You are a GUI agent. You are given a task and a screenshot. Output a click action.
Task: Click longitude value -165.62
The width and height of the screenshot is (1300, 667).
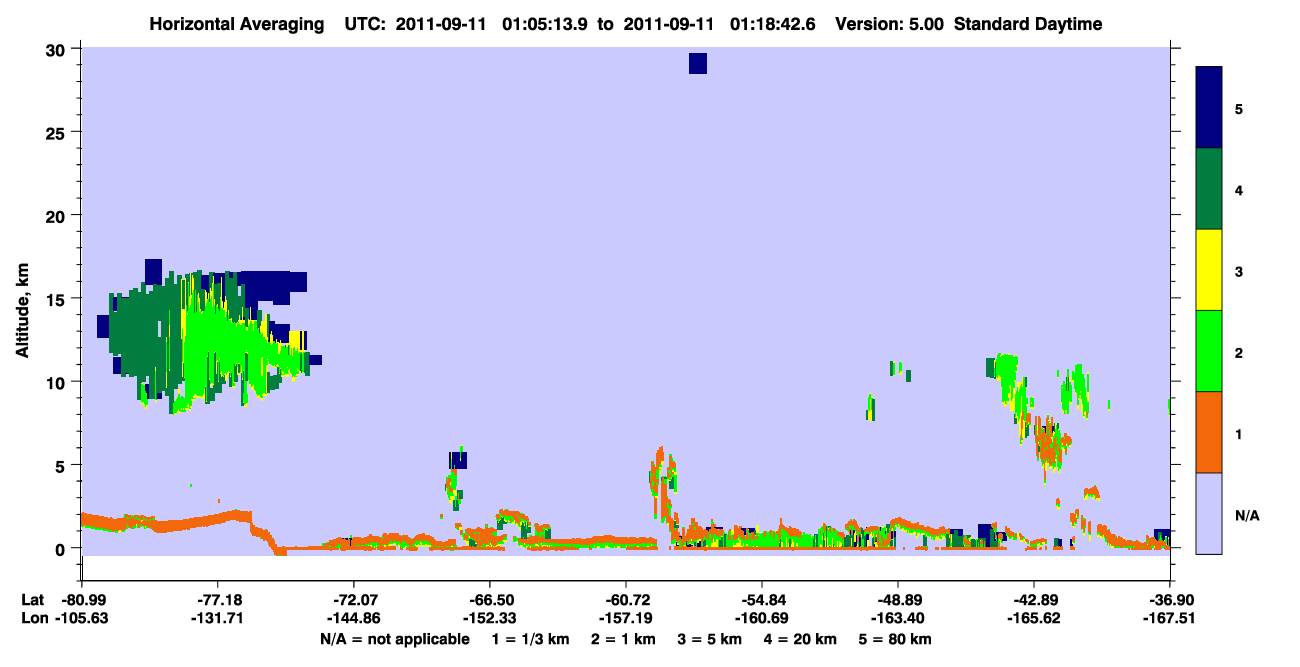coord(1034,618)
